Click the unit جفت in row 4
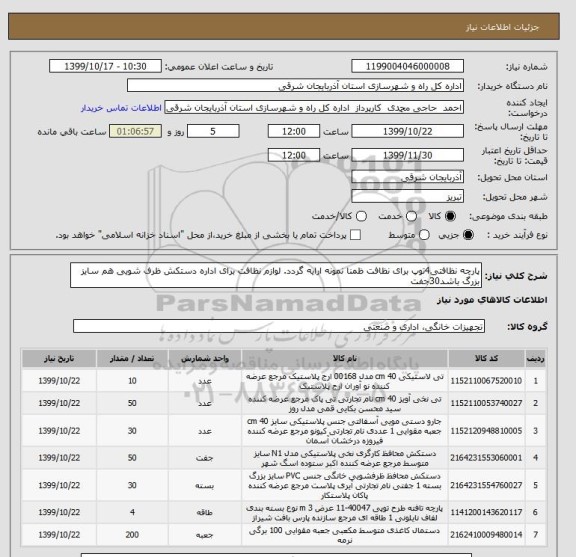This screenshot has height=557, width=576. tap(205, 458)
